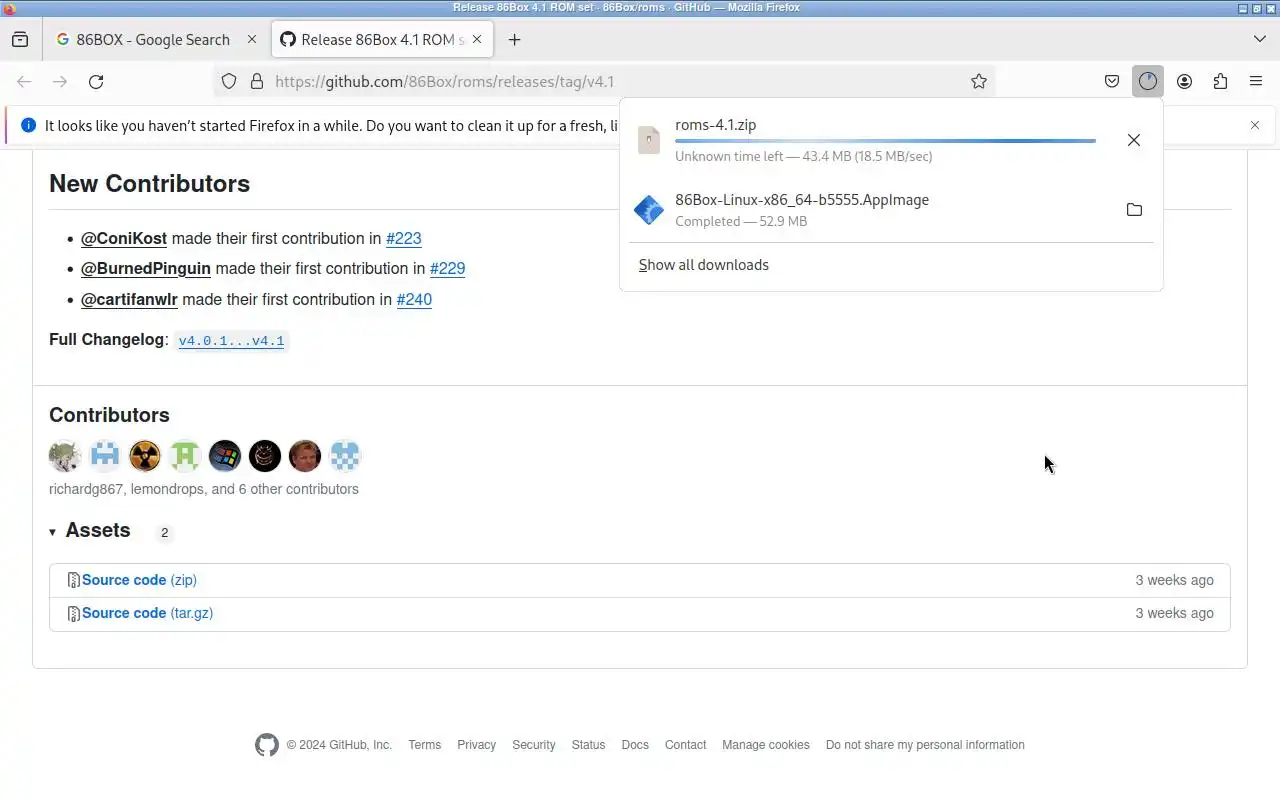Click the roms-4.1.zip file icon

point(649,140)
